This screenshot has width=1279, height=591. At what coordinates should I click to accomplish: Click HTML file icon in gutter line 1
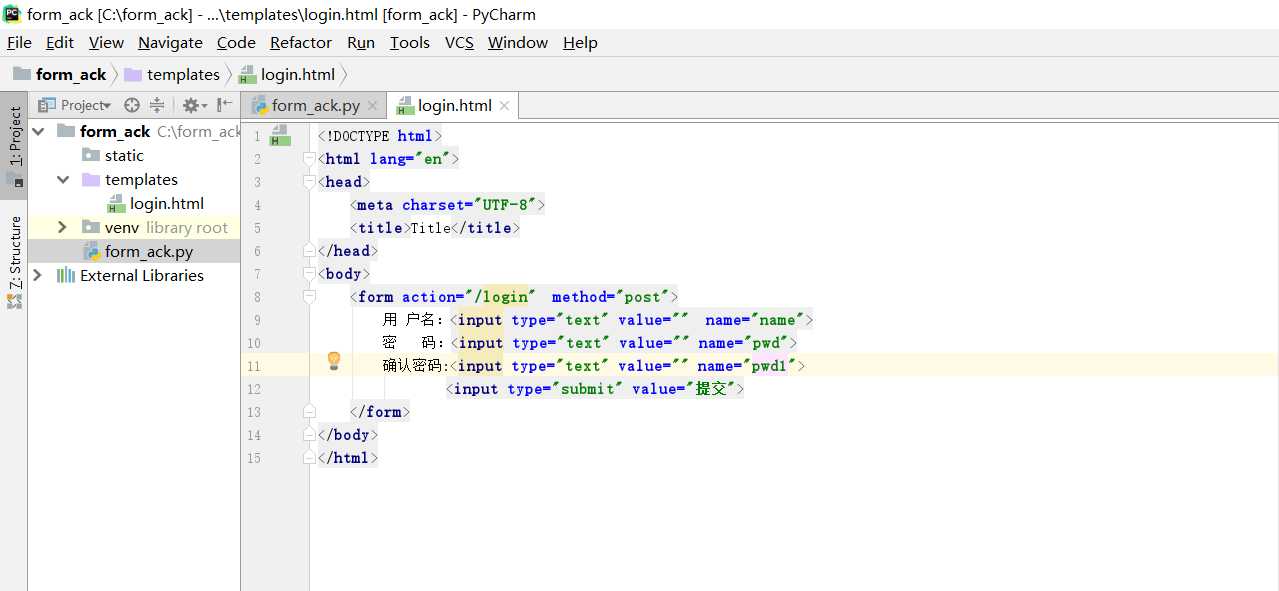280,135
